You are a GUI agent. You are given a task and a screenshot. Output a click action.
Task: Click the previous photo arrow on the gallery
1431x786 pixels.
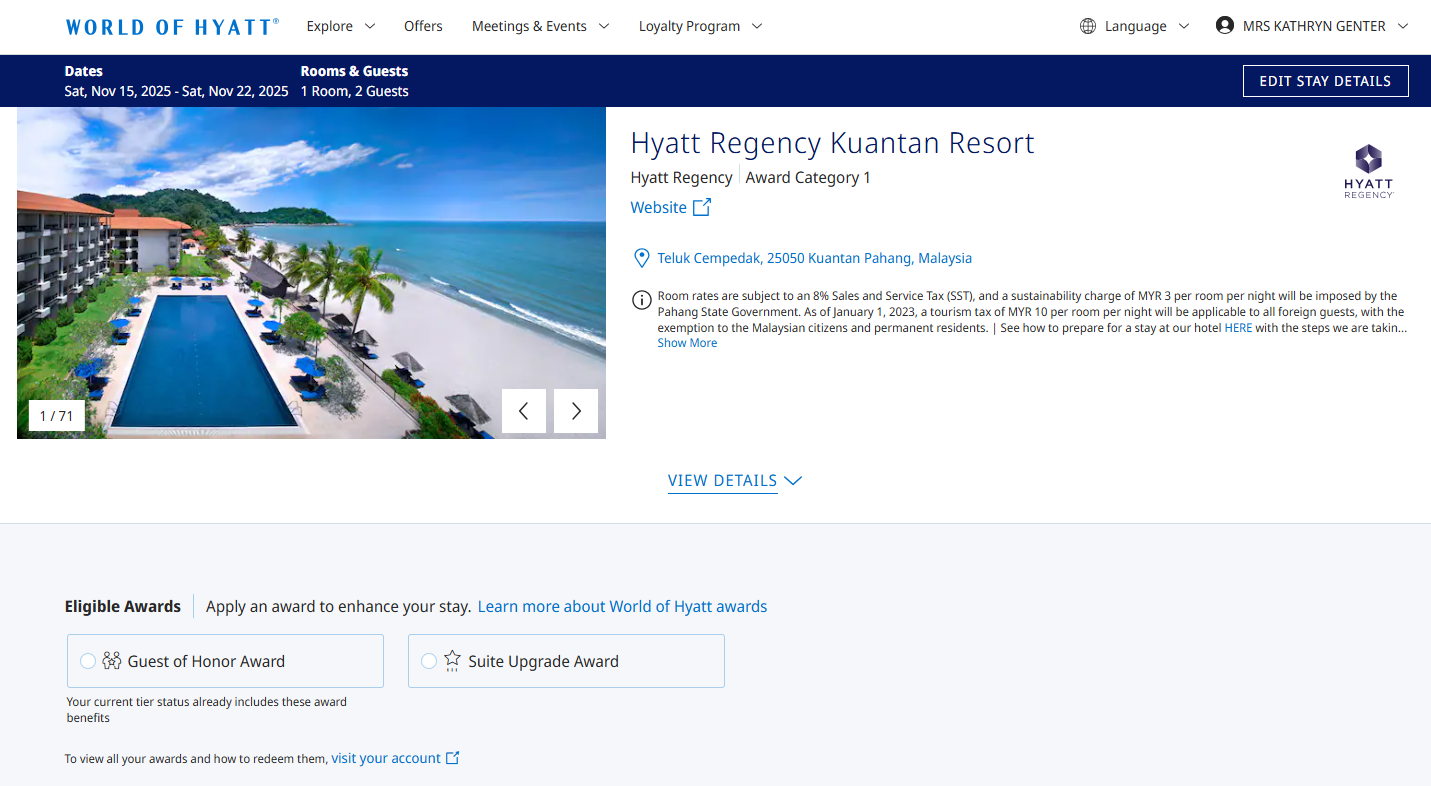524,410
